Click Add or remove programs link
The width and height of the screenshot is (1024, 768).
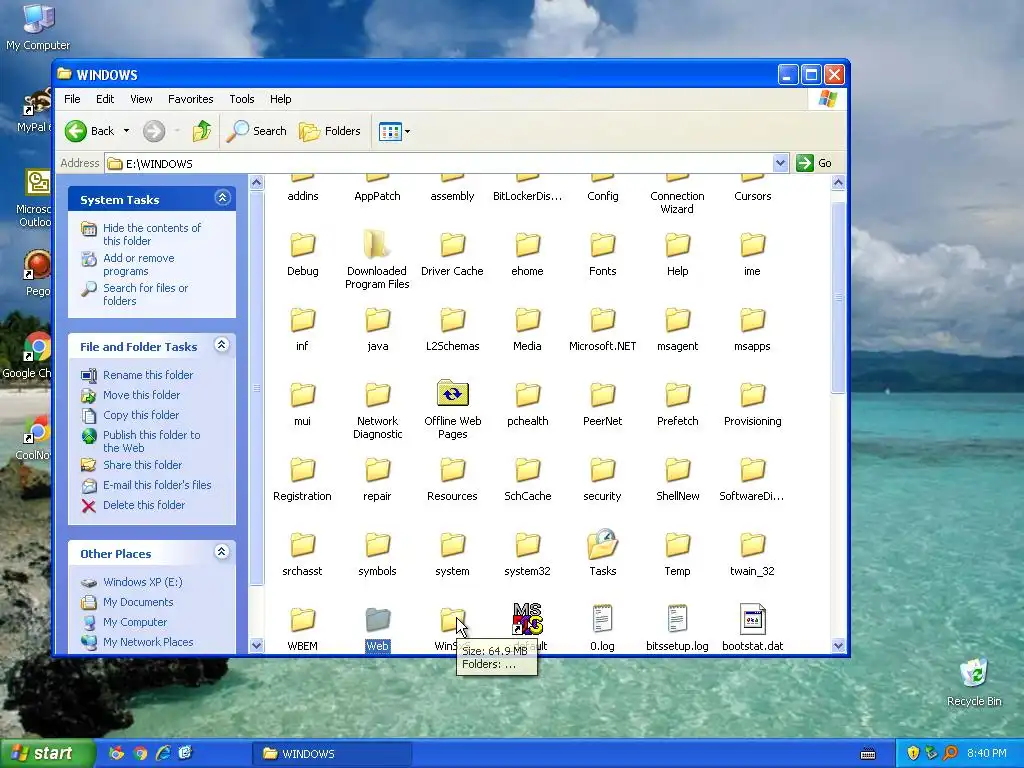[x=138, y=264]
